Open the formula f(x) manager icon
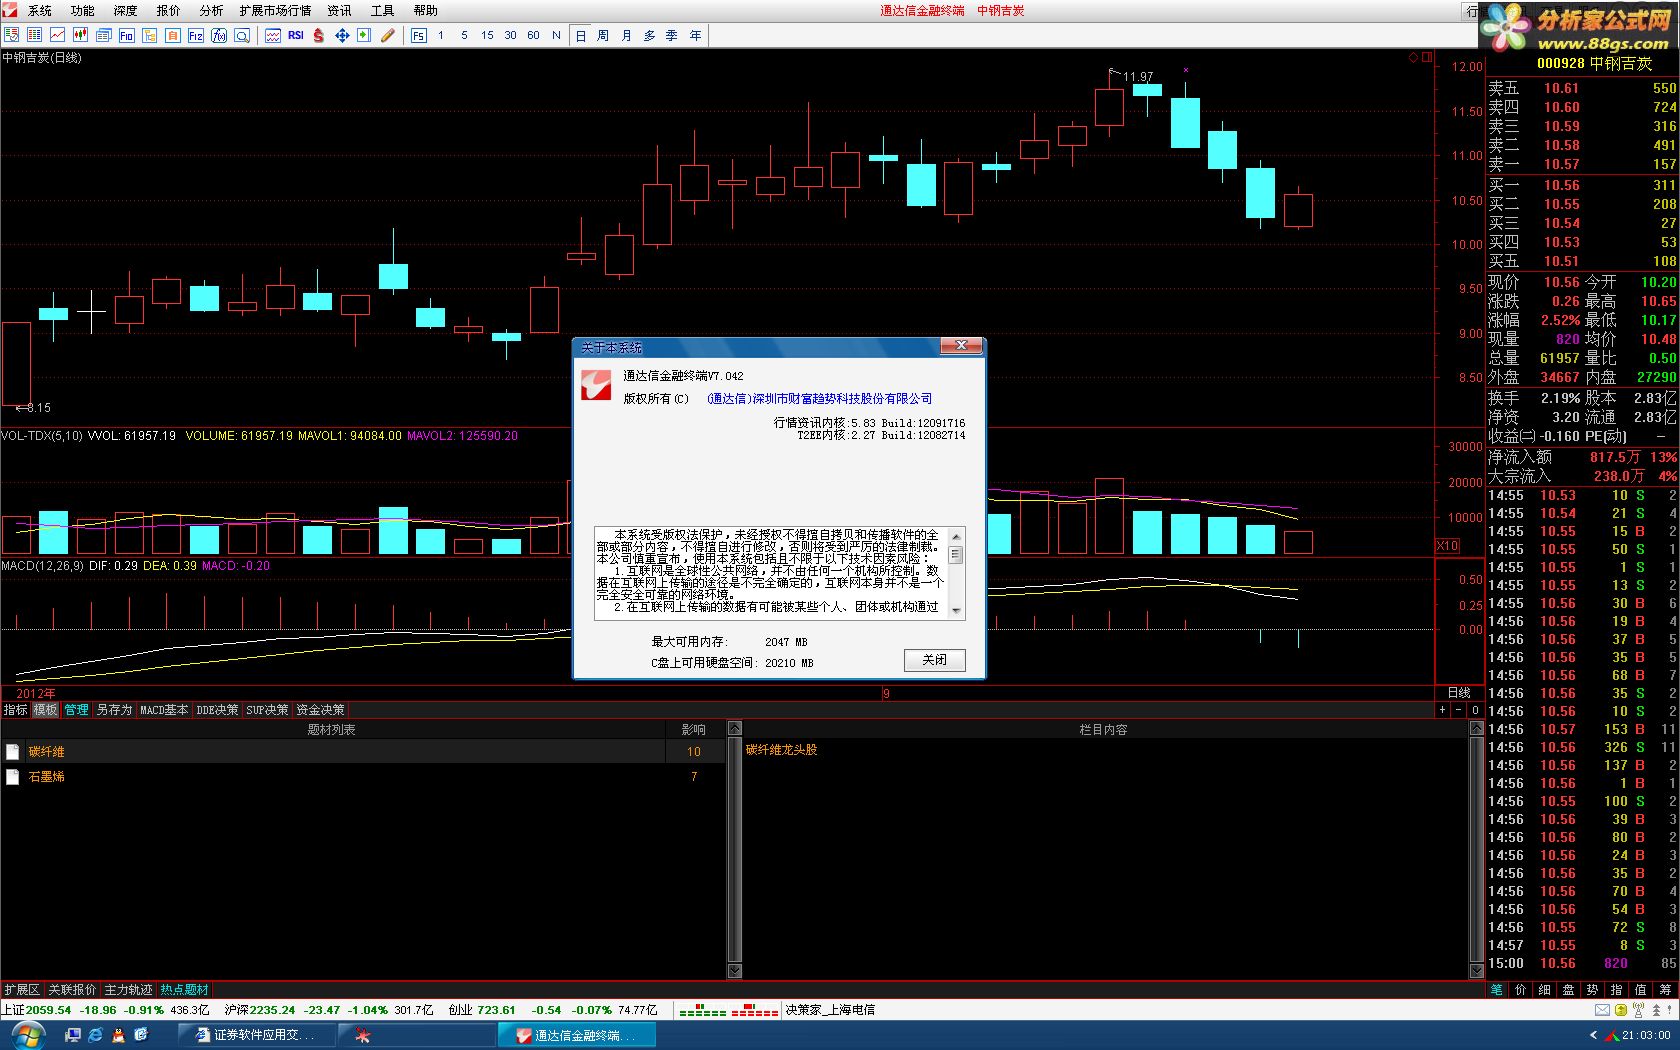Image resolution: width=1680 pixels, height=1050 pixels. pyautogui.click(x=219, y=35)
